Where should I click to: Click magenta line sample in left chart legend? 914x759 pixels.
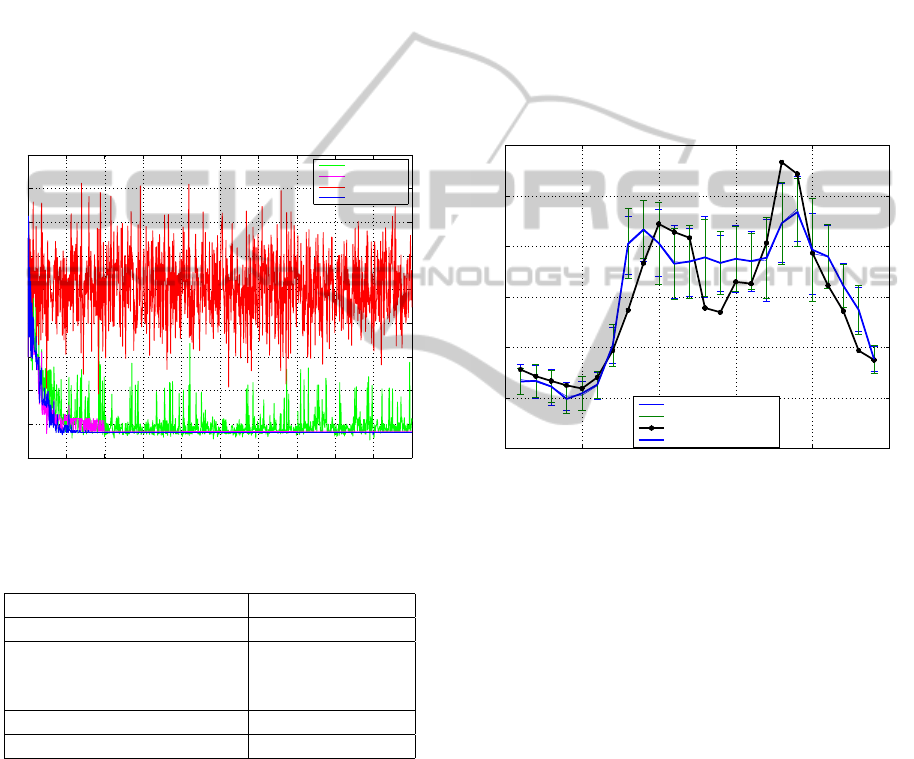[x=332, y=176]
